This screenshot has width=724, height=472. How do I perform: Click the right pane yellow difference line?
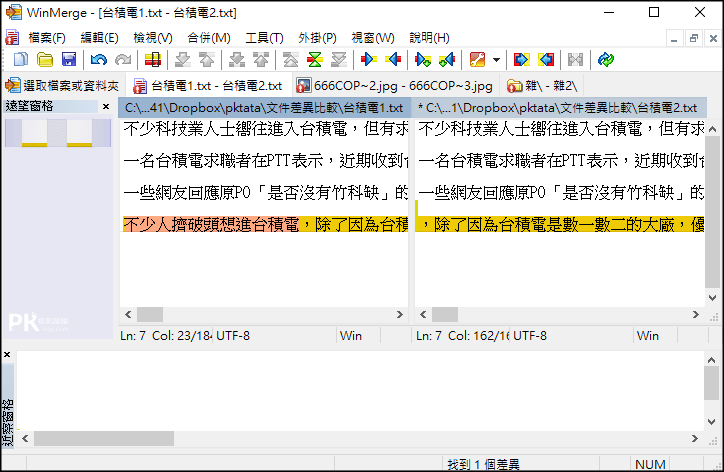560,224
